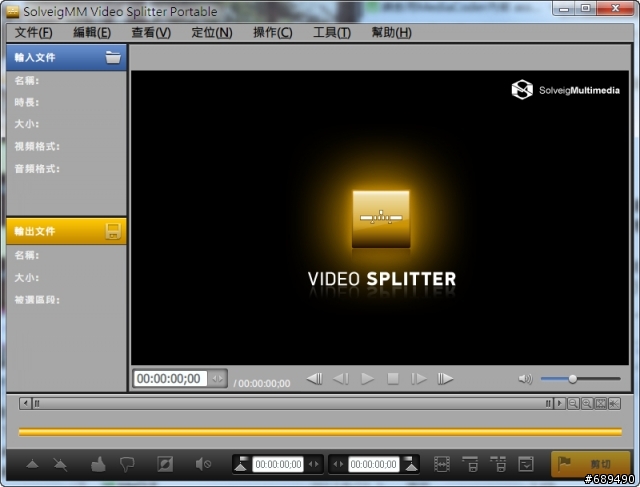This screenshot has height=487, width=640.
Task: Click the open folder icon in 輸入文件 header
Action: (x=113, y=57)
